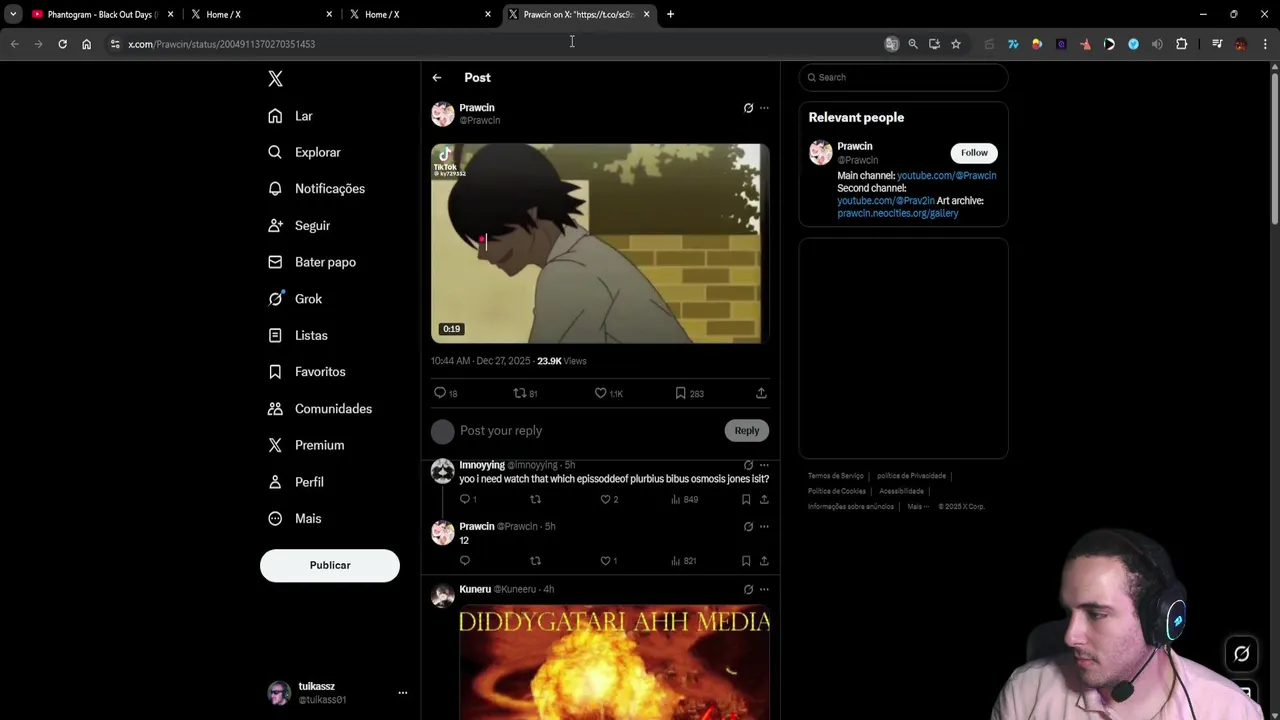This screenshot has width=1280, height=720.
Task: Open the Explorar search page
Action: [304, 152]
